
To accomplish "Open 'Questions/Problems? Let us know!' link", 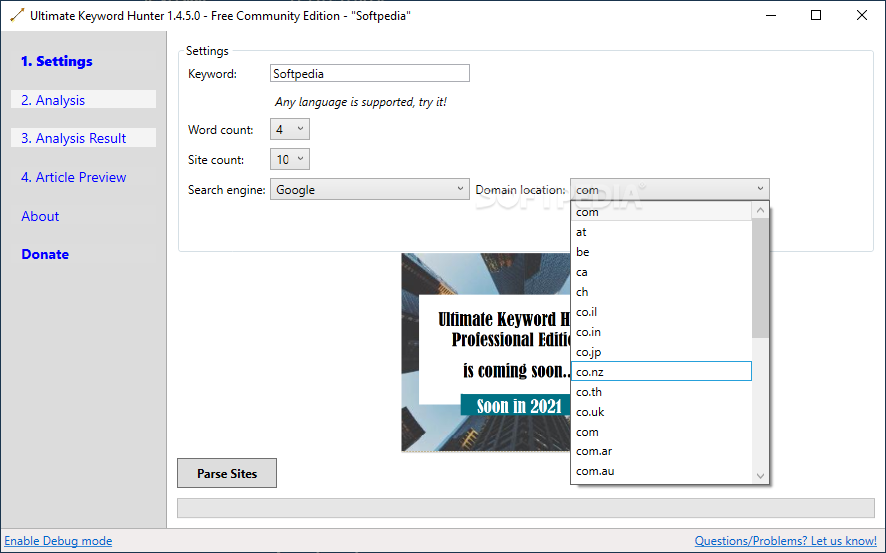I will pos(785,541).
